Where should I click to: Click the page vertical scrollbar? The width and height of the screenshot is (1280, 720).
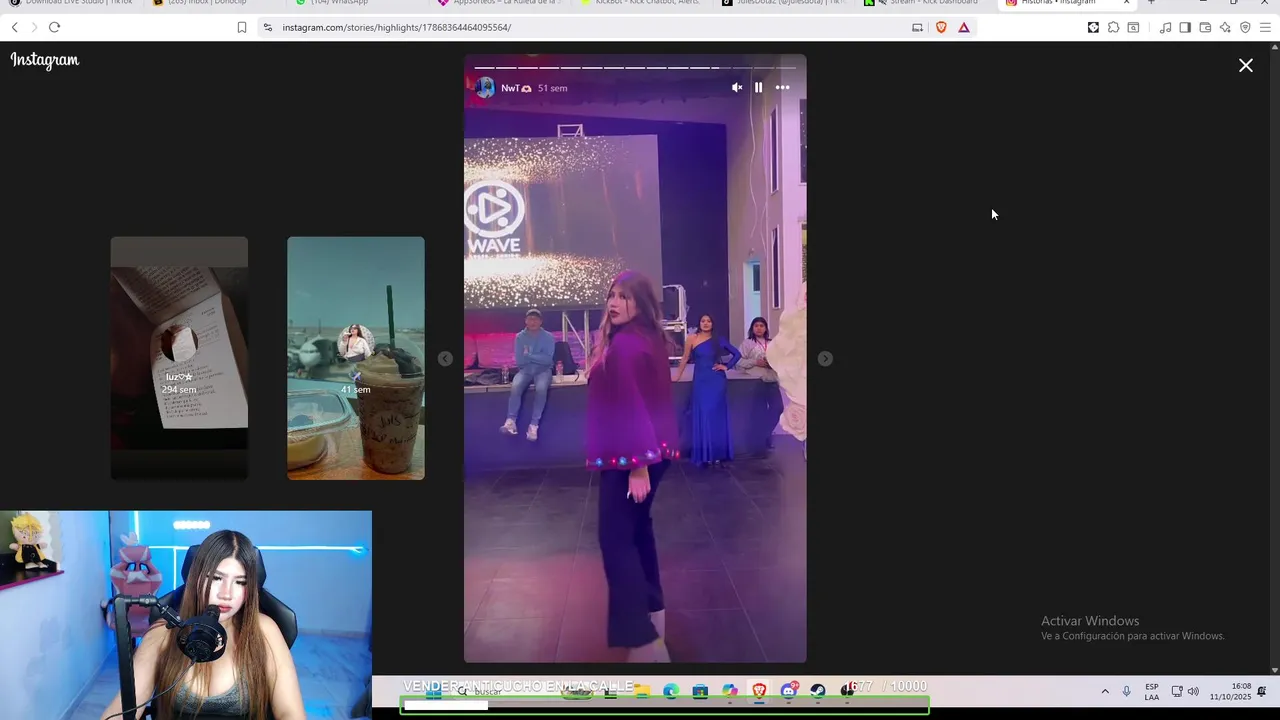point(1274,358)
